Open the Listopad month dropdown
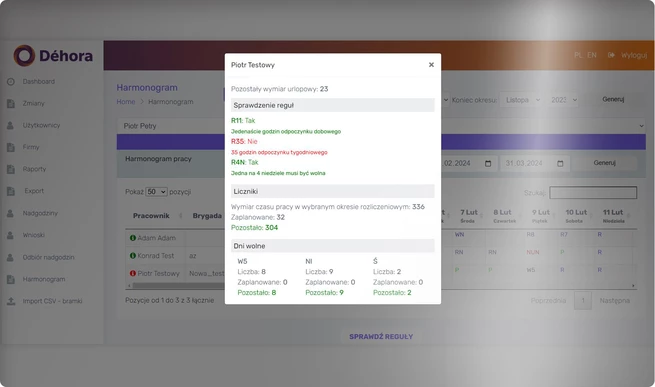655x387 pixels. (x=522, y=100)
